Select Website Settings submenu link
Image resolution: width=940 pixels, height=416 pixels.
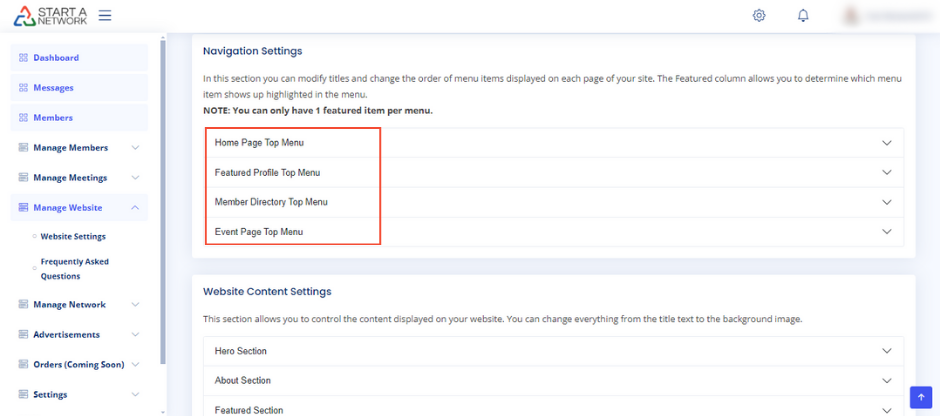point(73,237)
